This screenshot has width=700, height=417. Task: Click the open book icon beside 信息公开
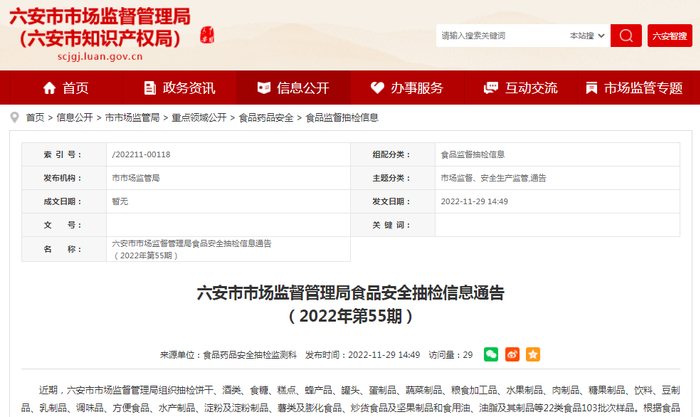[x=264, y=88]
